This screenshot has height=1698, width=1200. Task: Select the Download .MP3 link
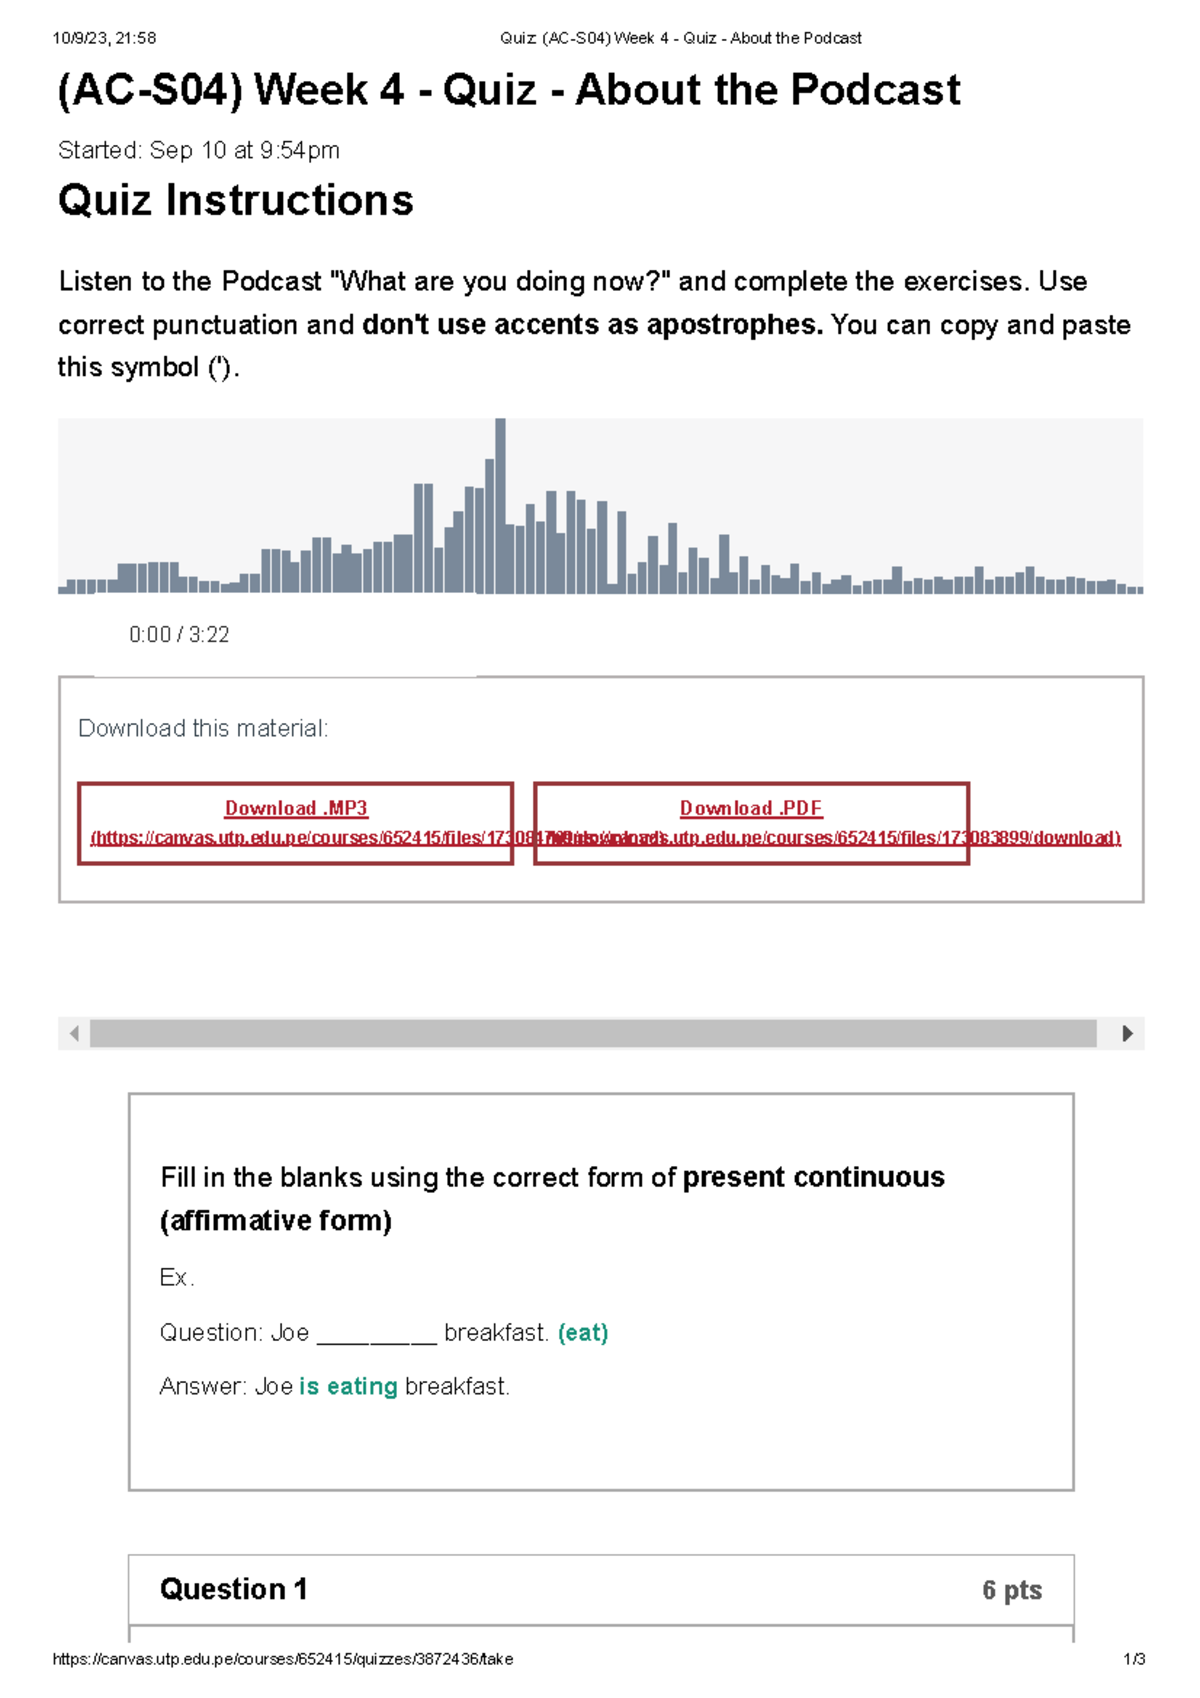(296, 808)
